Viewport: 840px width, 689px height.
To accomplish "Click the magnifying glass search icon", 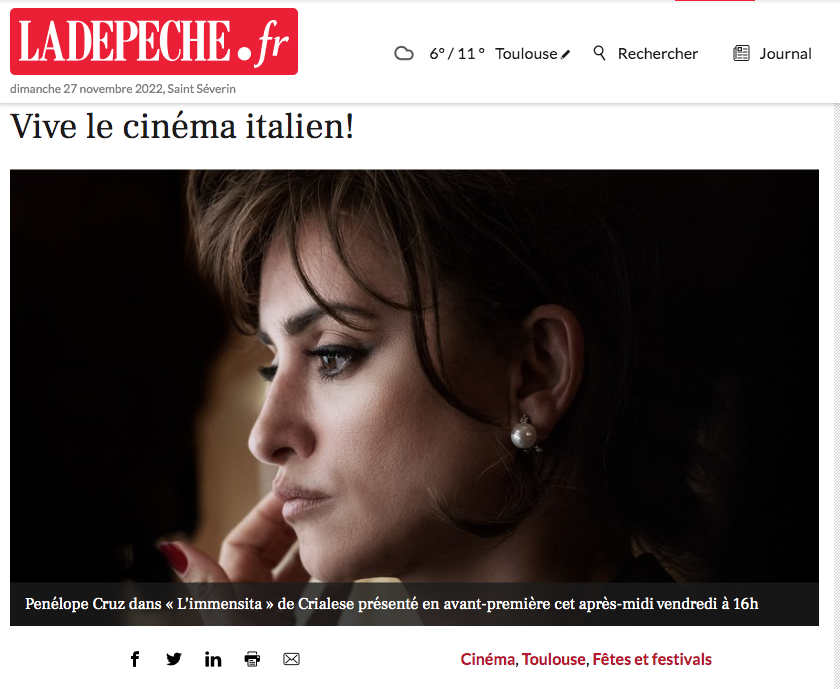I will pos(599,53).
